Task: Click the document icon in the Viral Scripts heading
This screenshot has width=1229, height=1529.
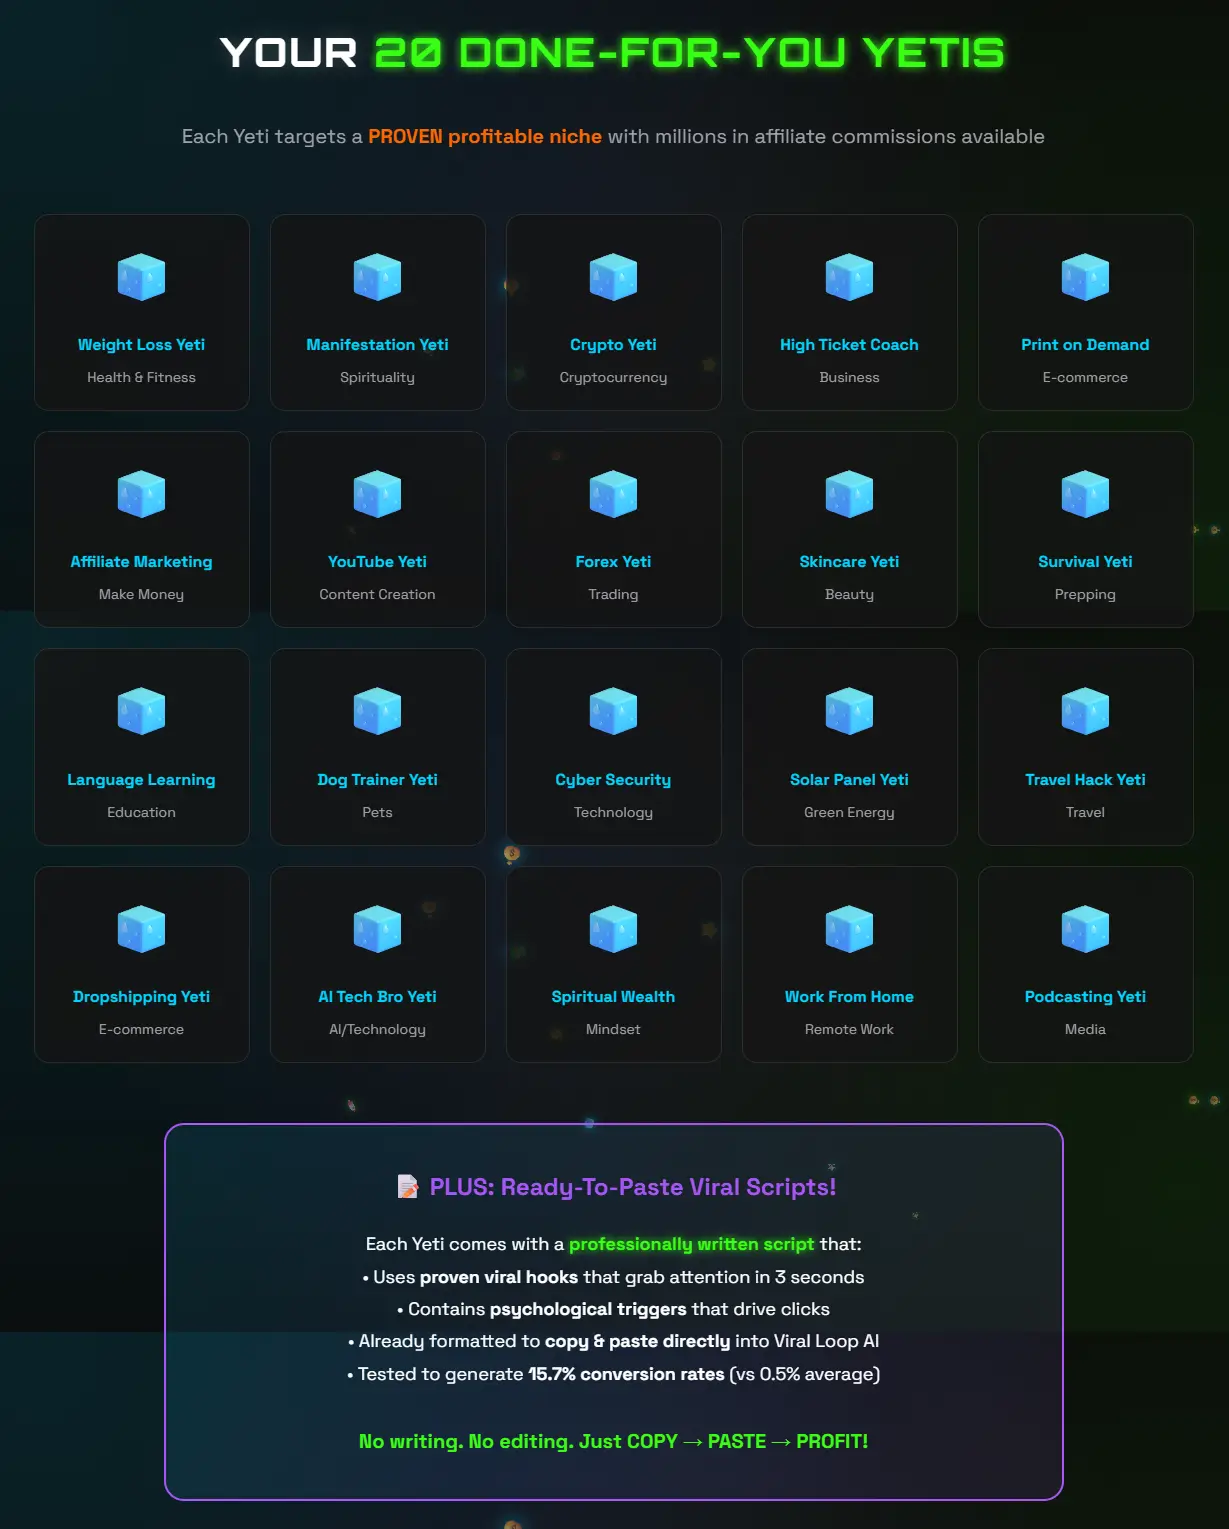Action: pyautogui.click(x=404, y=1186)
